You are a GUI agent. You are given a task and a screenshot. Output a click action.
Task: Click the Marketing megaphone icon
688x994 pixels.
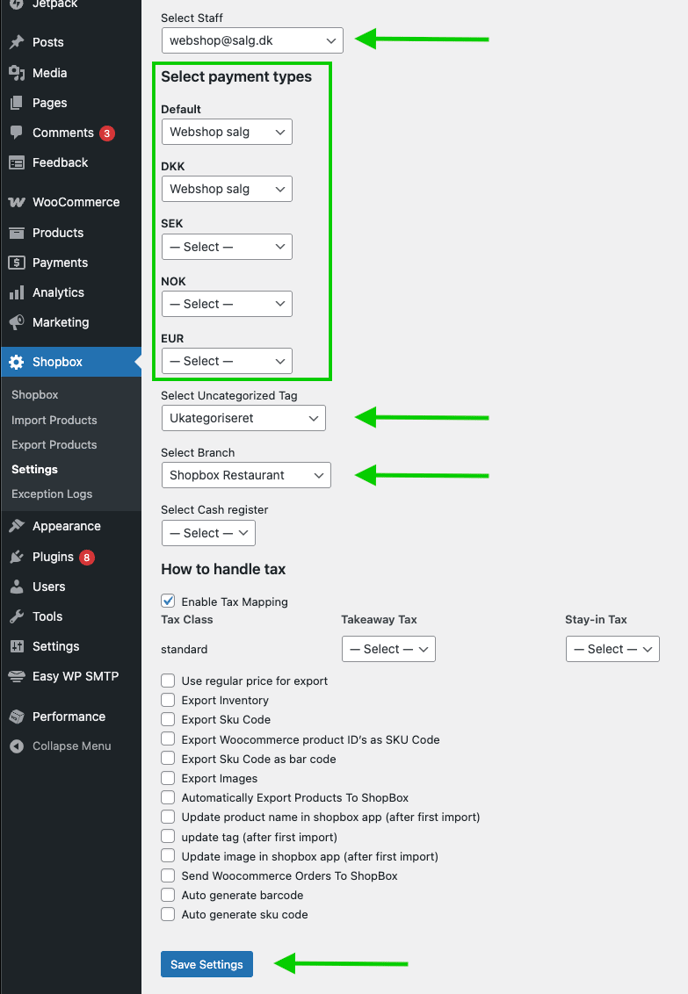(x=16, y=323)
